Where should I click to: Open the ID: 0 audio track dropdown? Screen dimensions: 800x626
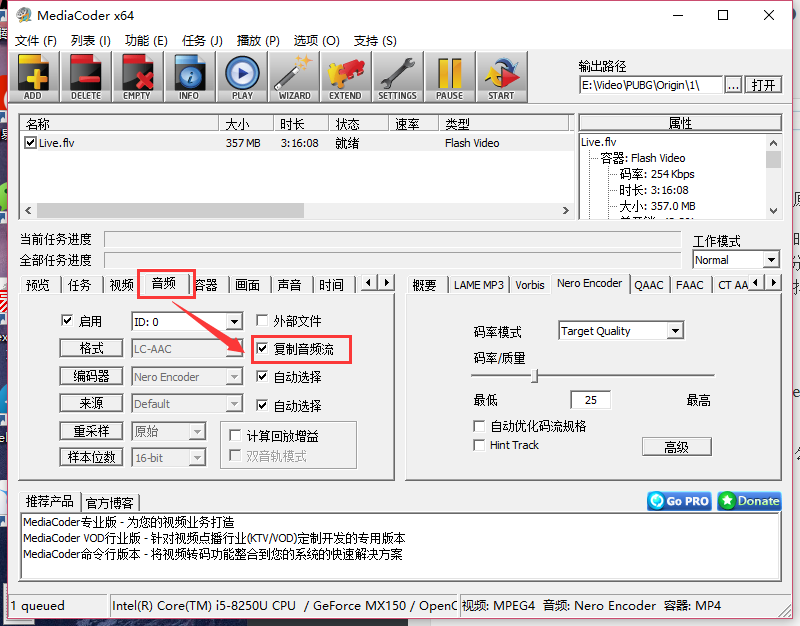point(234,322)
